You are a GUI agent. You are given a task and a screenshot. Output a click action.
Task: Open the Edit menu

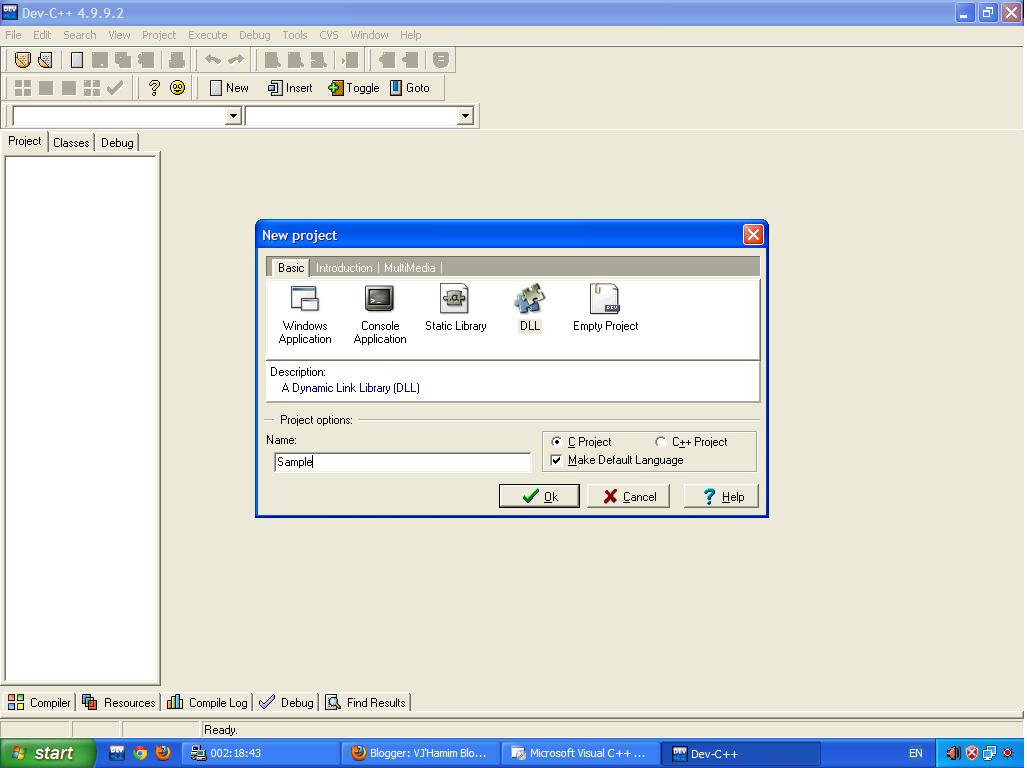(42, 35)
